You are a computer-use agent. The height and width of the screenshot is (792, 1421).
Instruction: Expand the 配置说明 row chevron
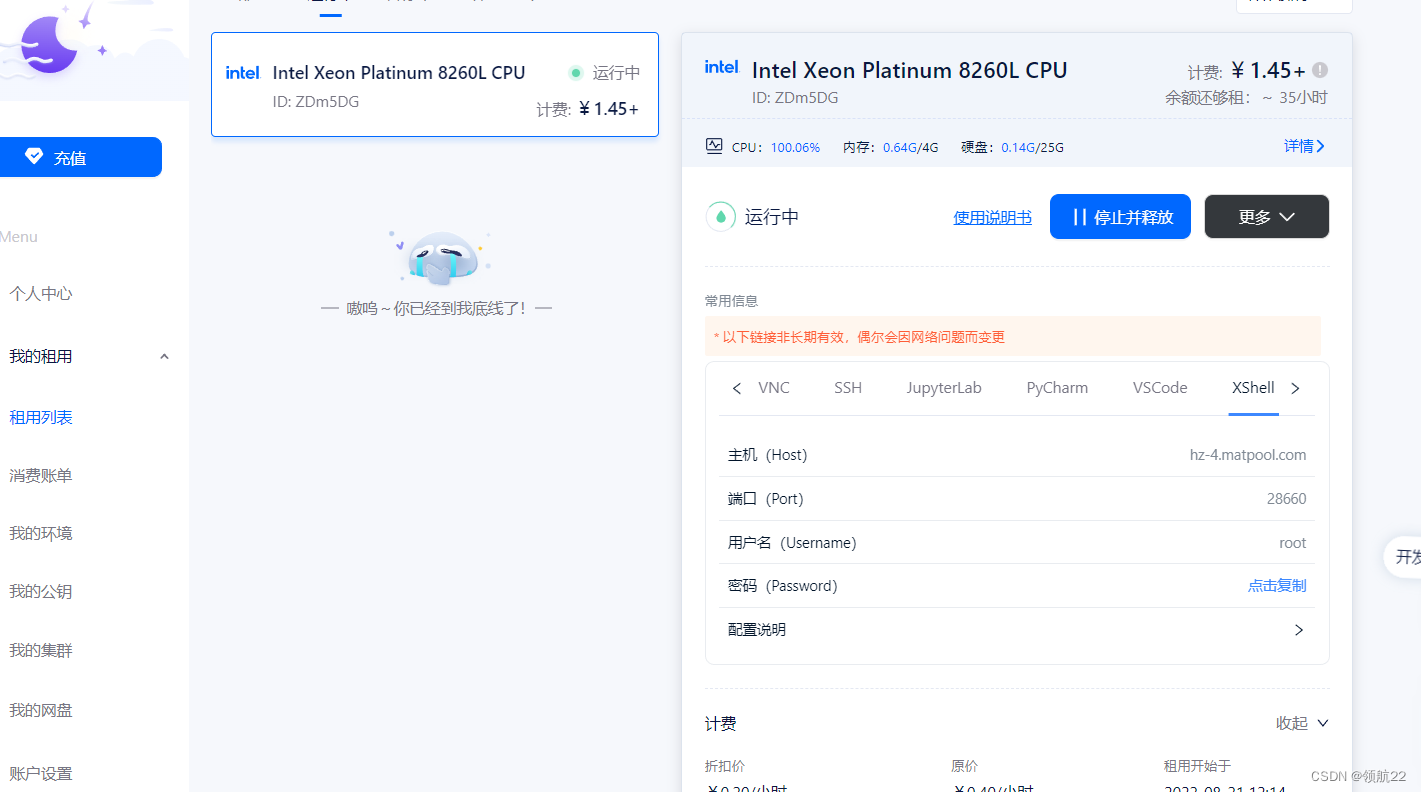click(1299, 630)
